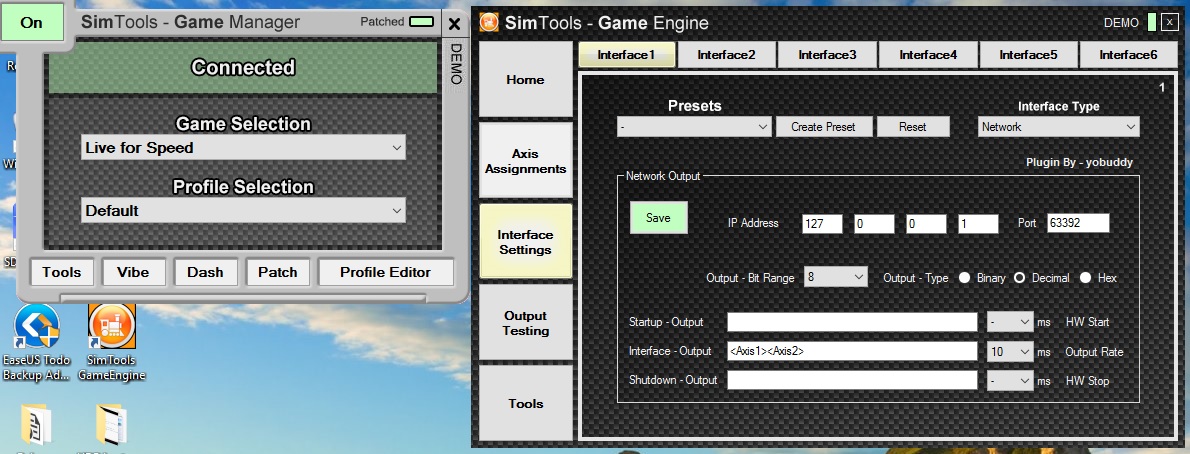Click Tools button in Game Manager
This screenshot has height=454, width=1190.
point(61,273)
